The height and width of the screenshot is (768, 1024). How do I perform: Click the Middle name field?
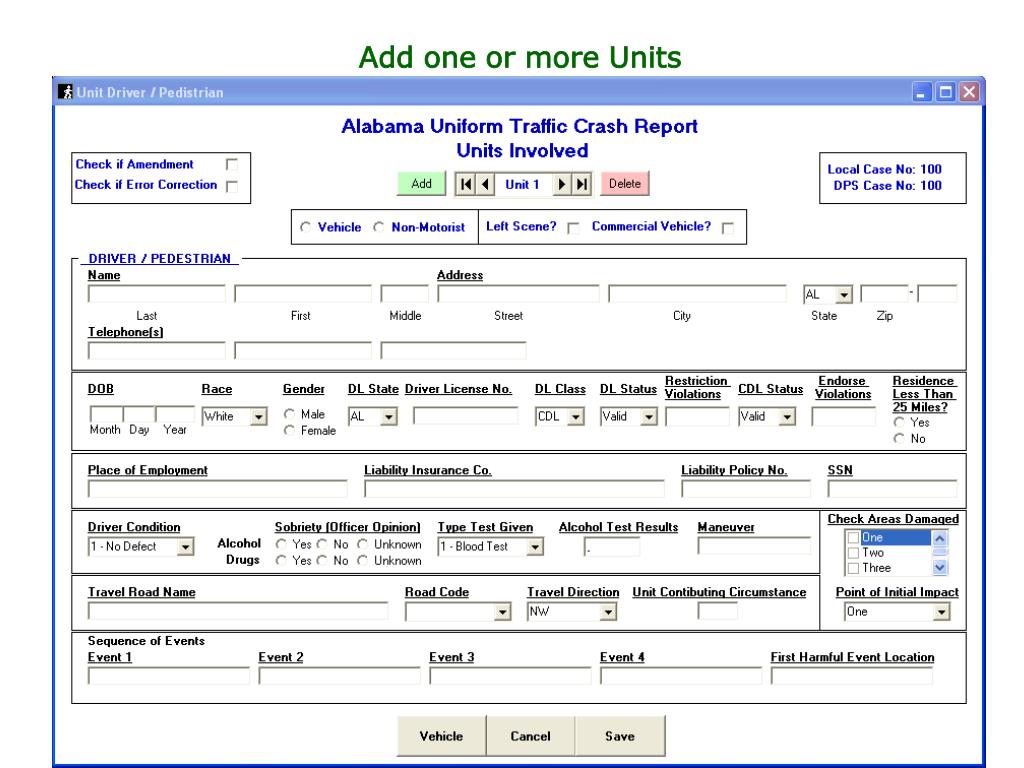pos(405,295)
